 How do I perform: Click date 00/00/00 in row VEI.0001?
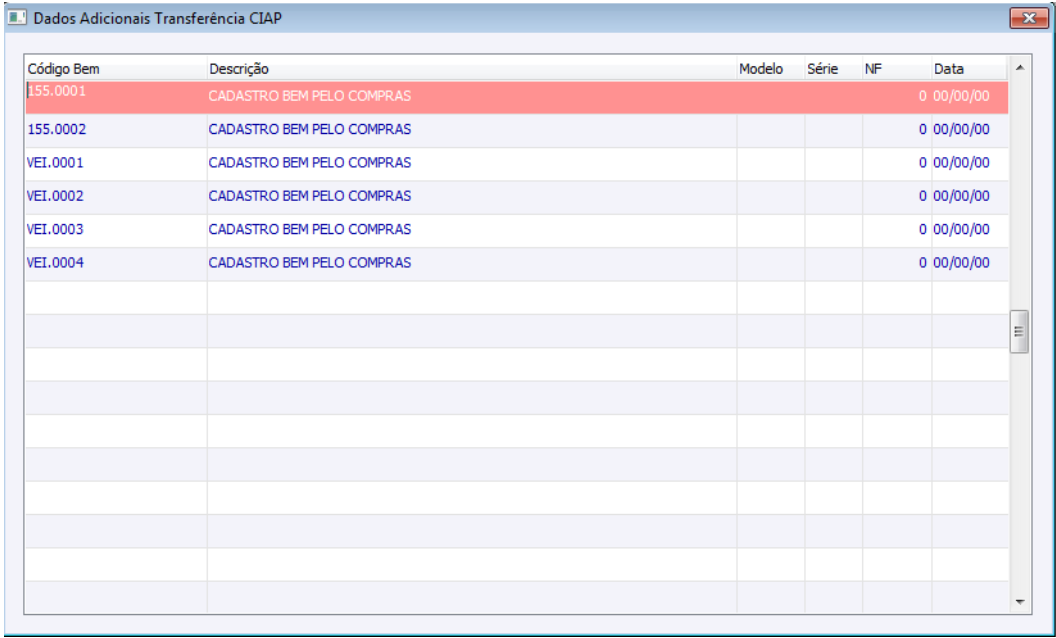coord(961,163)
